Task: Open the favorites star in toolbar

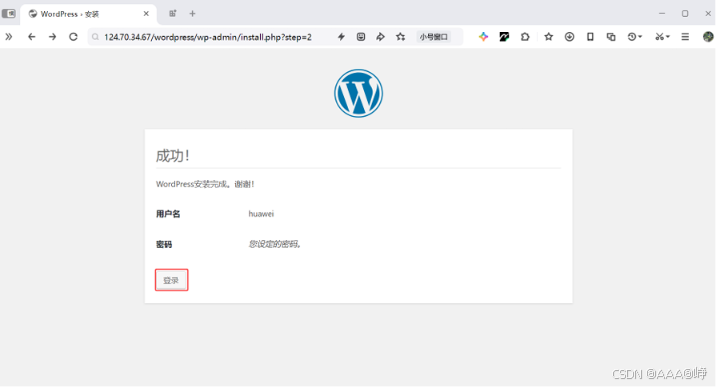Action: tap(548, 37)
